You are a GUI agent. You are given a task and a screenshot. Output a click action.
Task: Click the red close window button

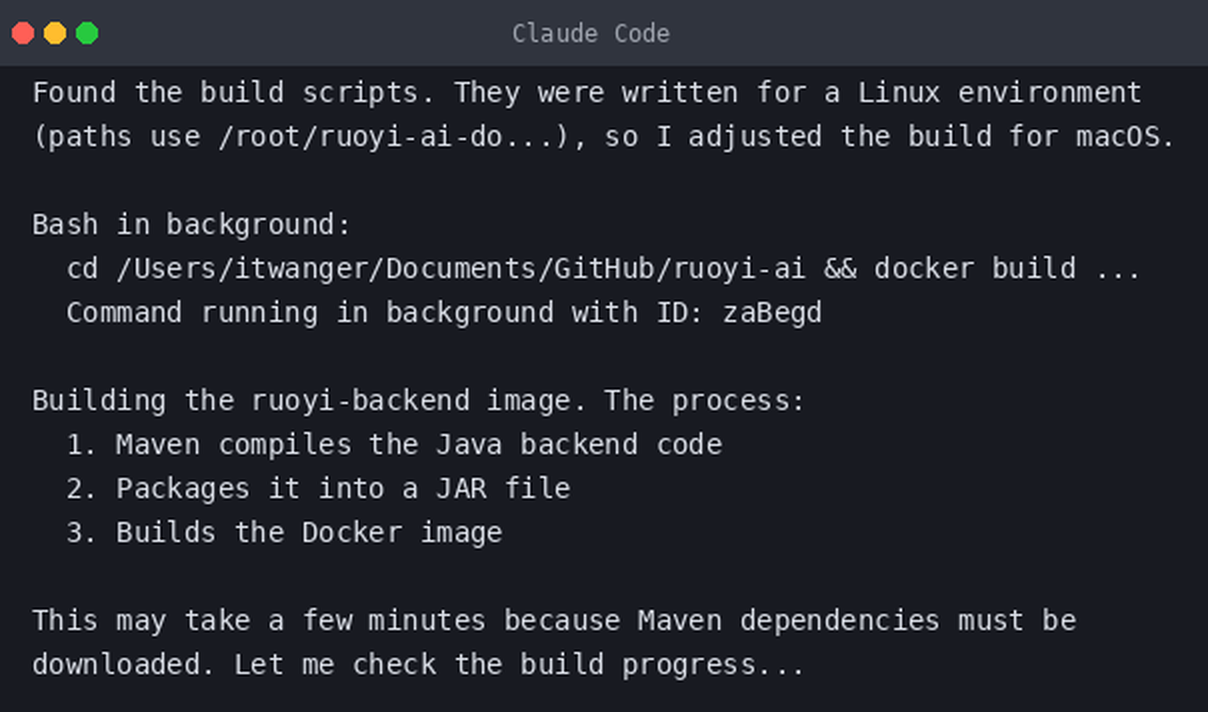[x=22, y=33]
